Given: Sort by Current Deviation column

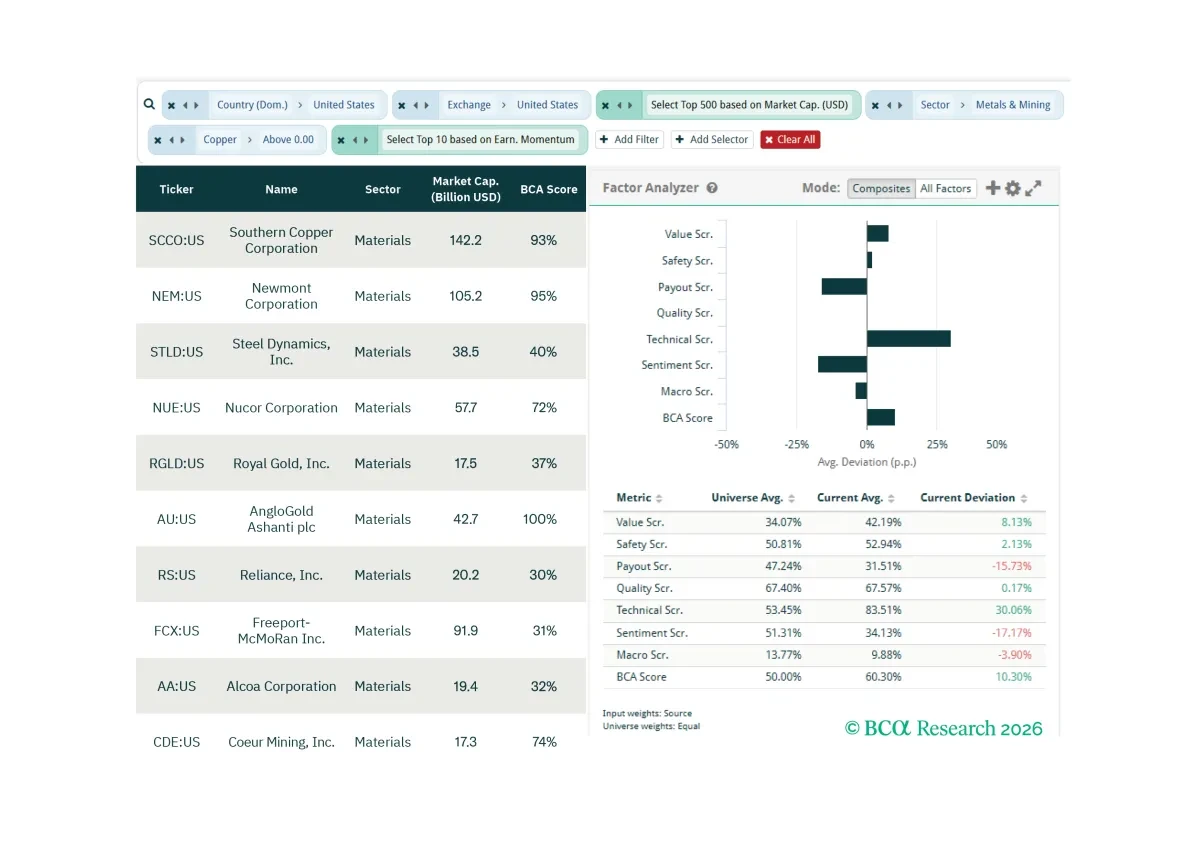Looking at the screenshot, I should pyautogui.click(x=974, y=498).
